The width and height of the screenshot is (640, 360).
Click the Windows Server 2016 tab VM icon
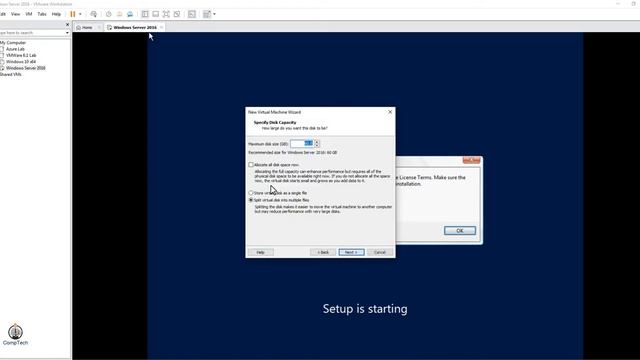click(109, 27)
